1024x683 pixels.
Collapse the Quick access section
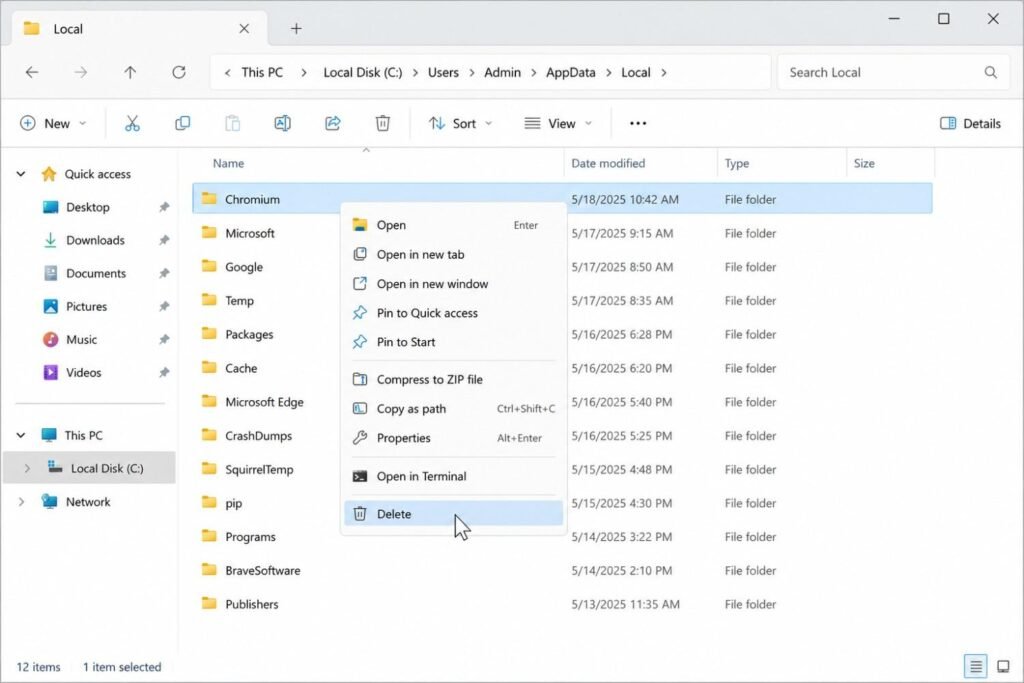[21, 174]
